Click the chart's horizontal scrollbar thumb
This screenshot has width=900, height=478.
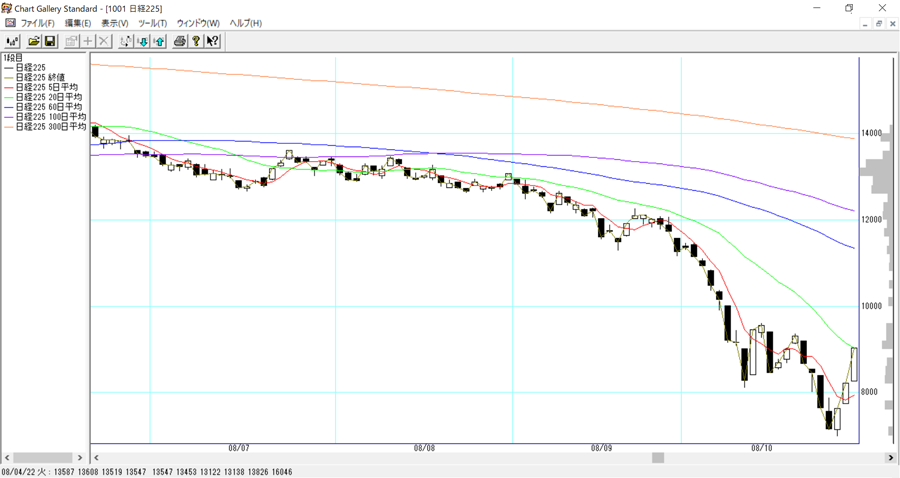(658, 458)
